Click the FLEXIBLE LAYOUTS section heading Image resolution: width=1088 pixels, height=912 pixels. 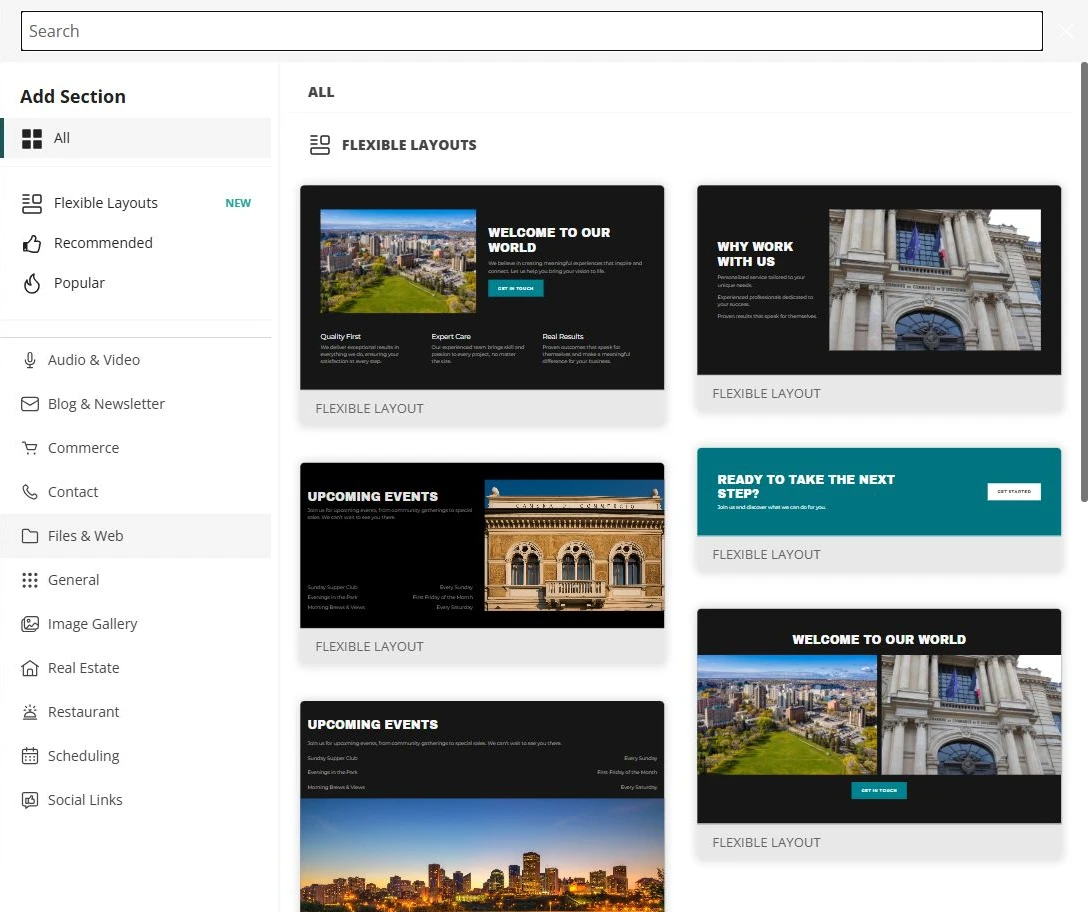click(409, 145)
